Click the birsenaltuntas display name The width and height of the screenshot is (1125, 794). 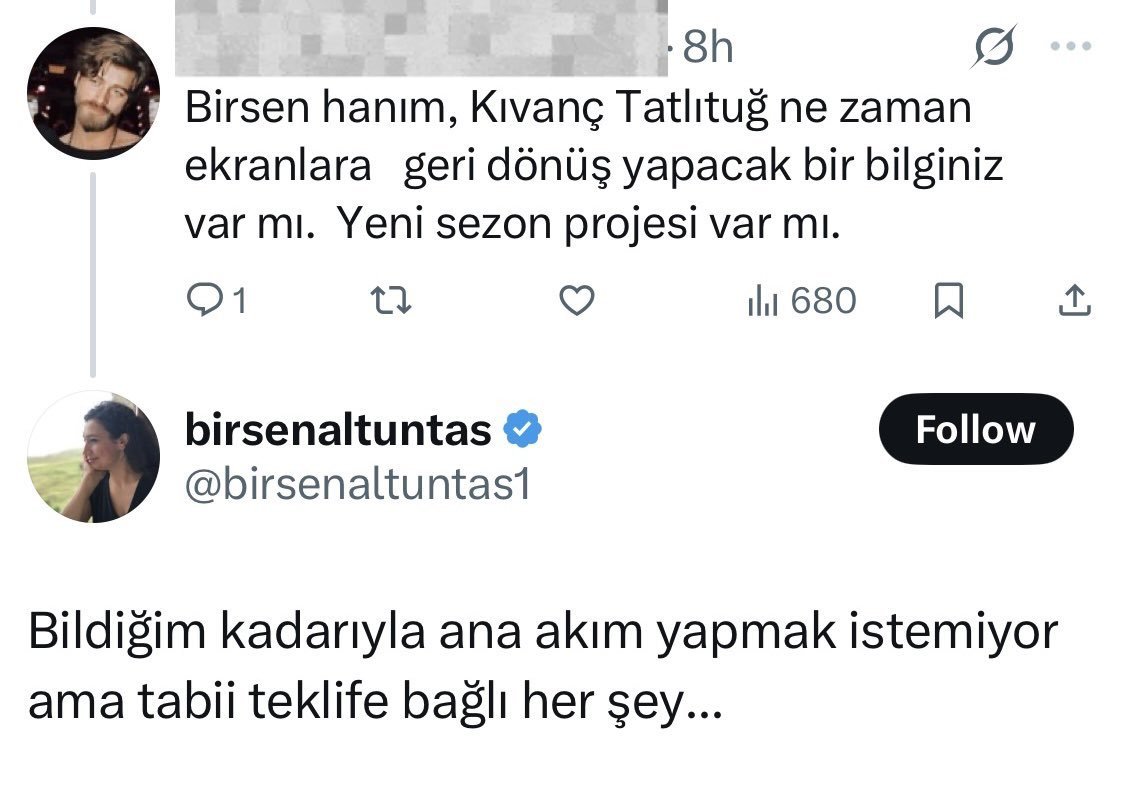click(x=338, y=430)
